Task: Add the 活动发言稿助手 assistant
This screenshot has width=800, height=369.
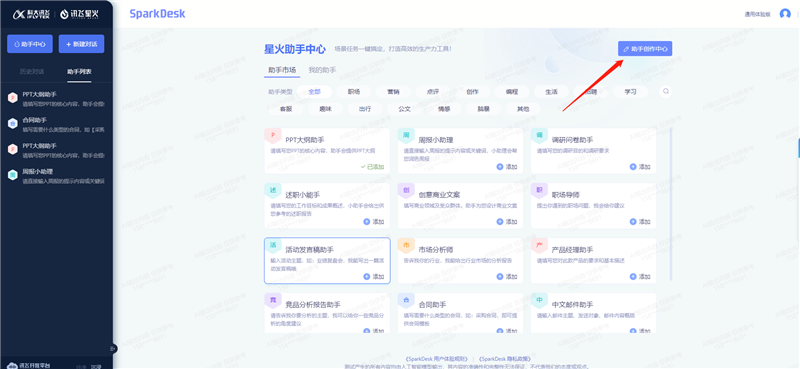Action: (x=373, y=277)
